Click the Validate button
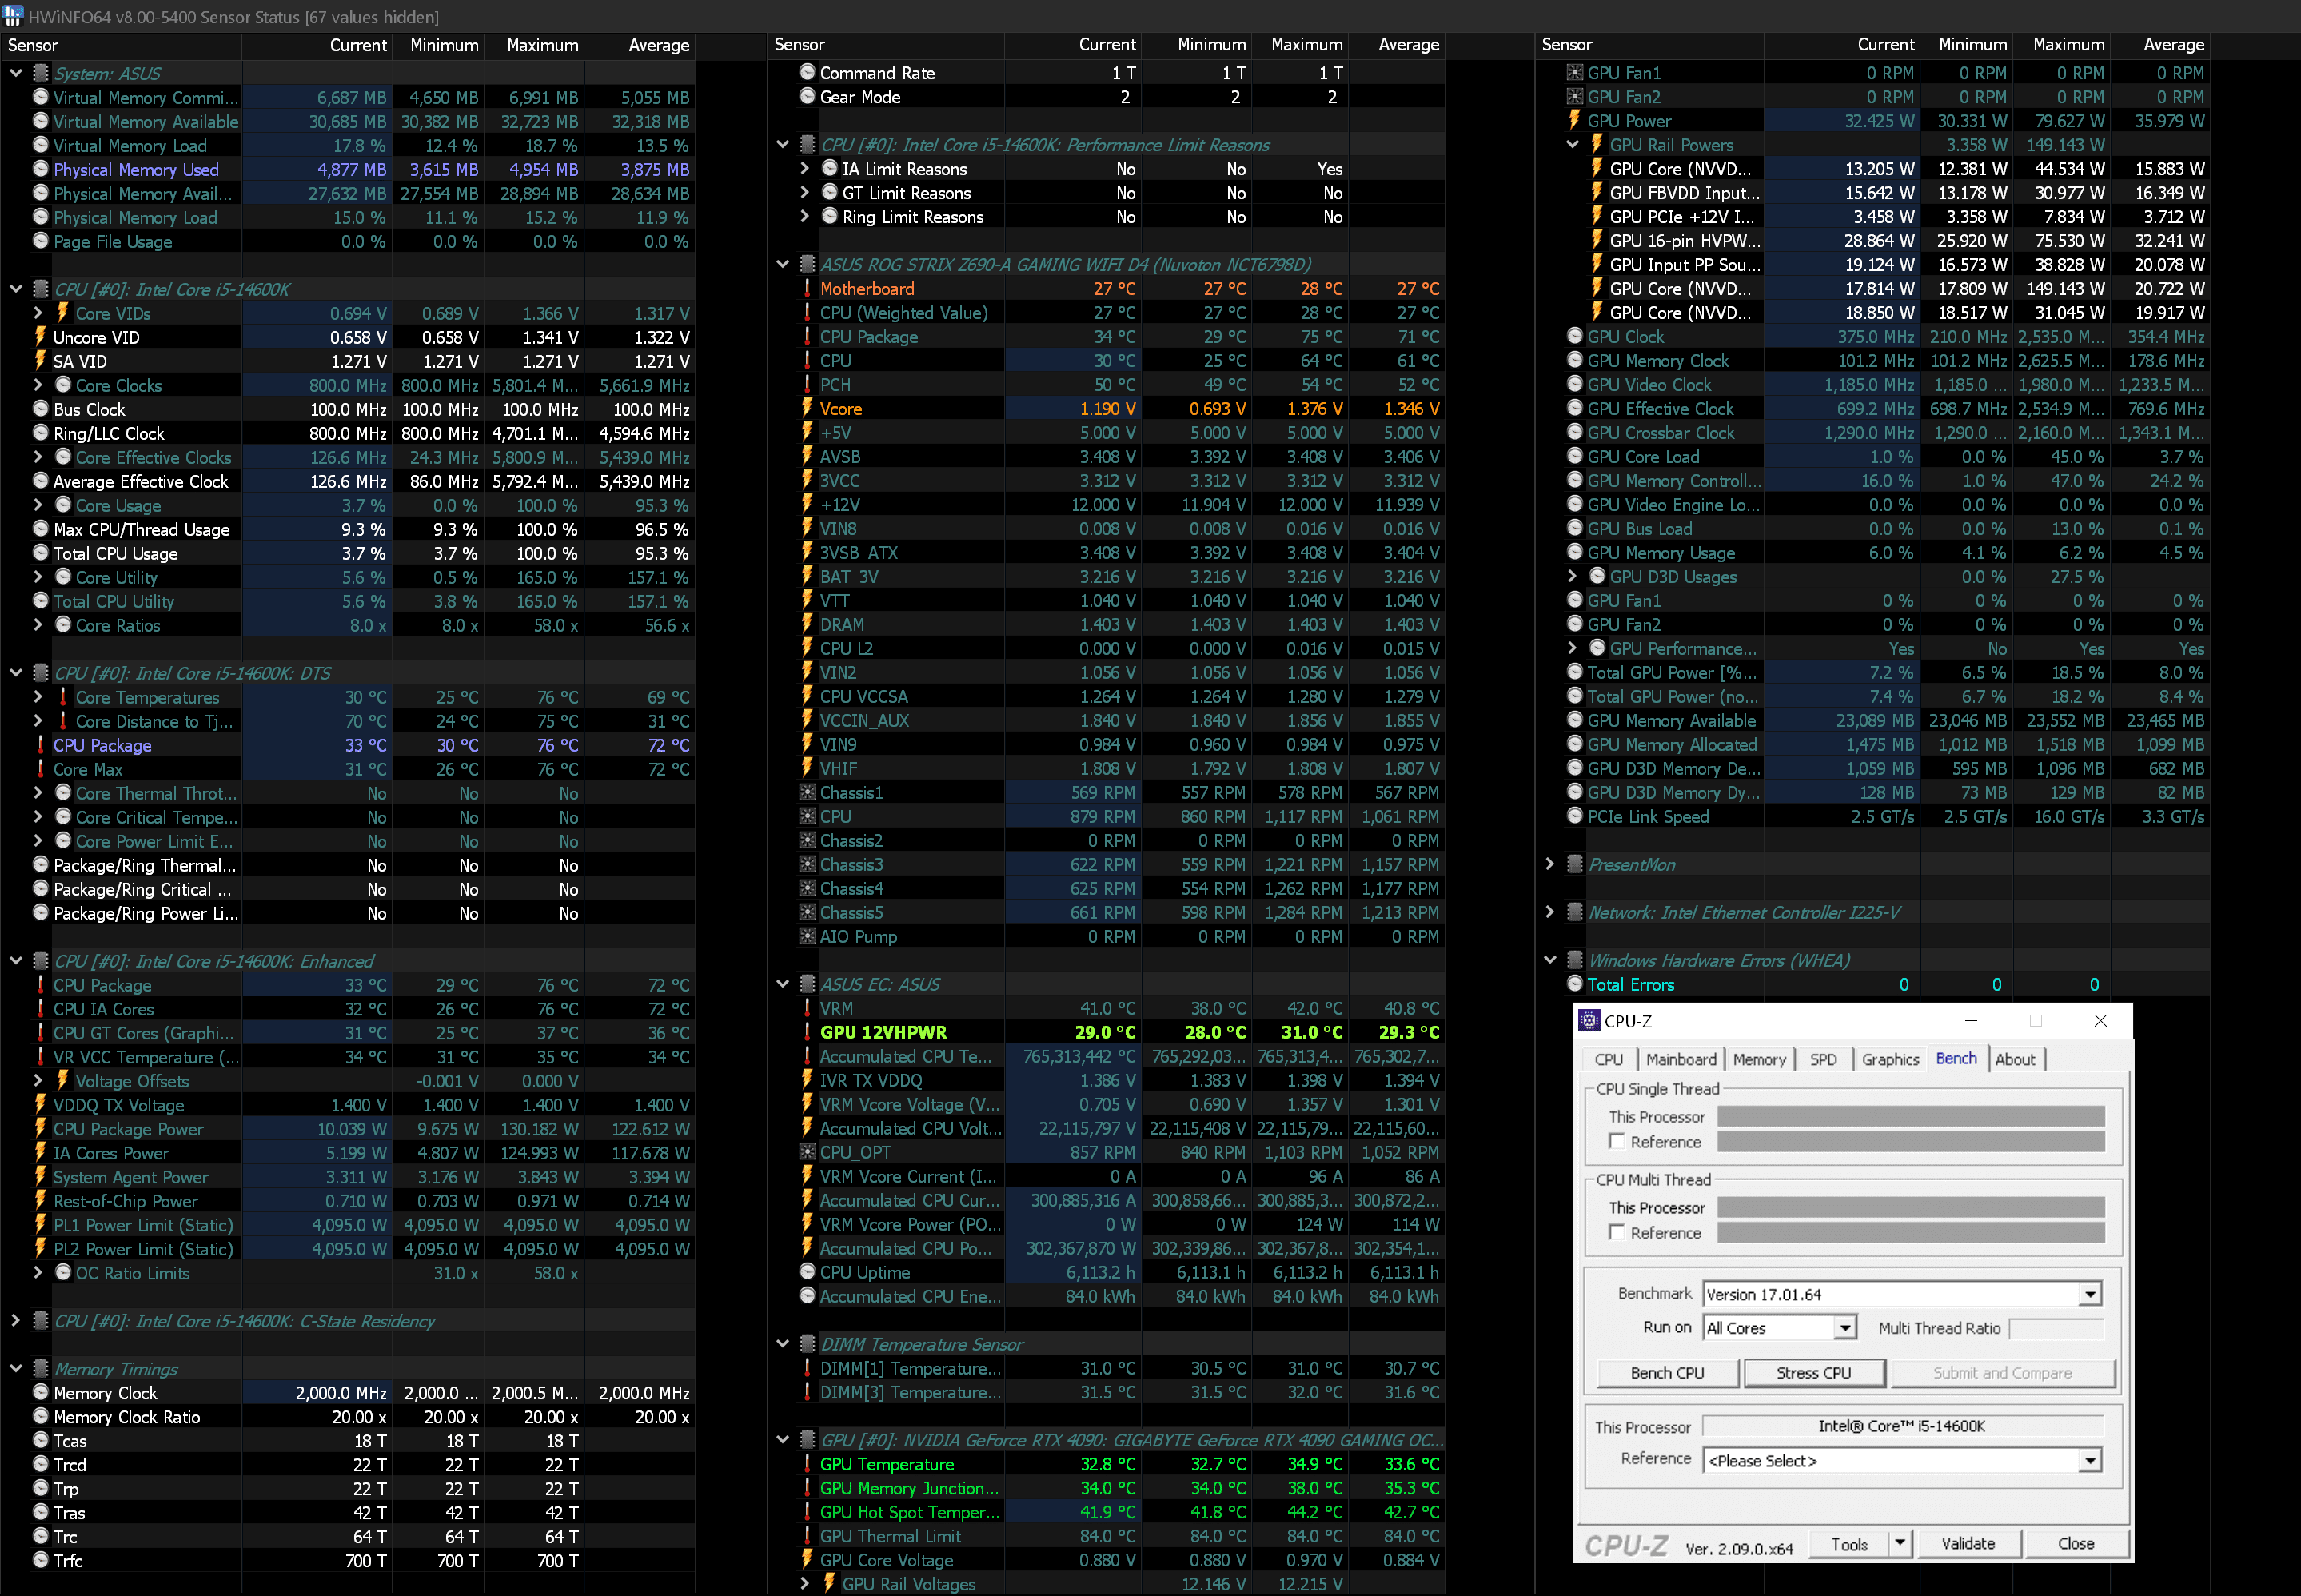Image resolution: width=2301 pixels, height=1596 pixels. [1968, 1544]
